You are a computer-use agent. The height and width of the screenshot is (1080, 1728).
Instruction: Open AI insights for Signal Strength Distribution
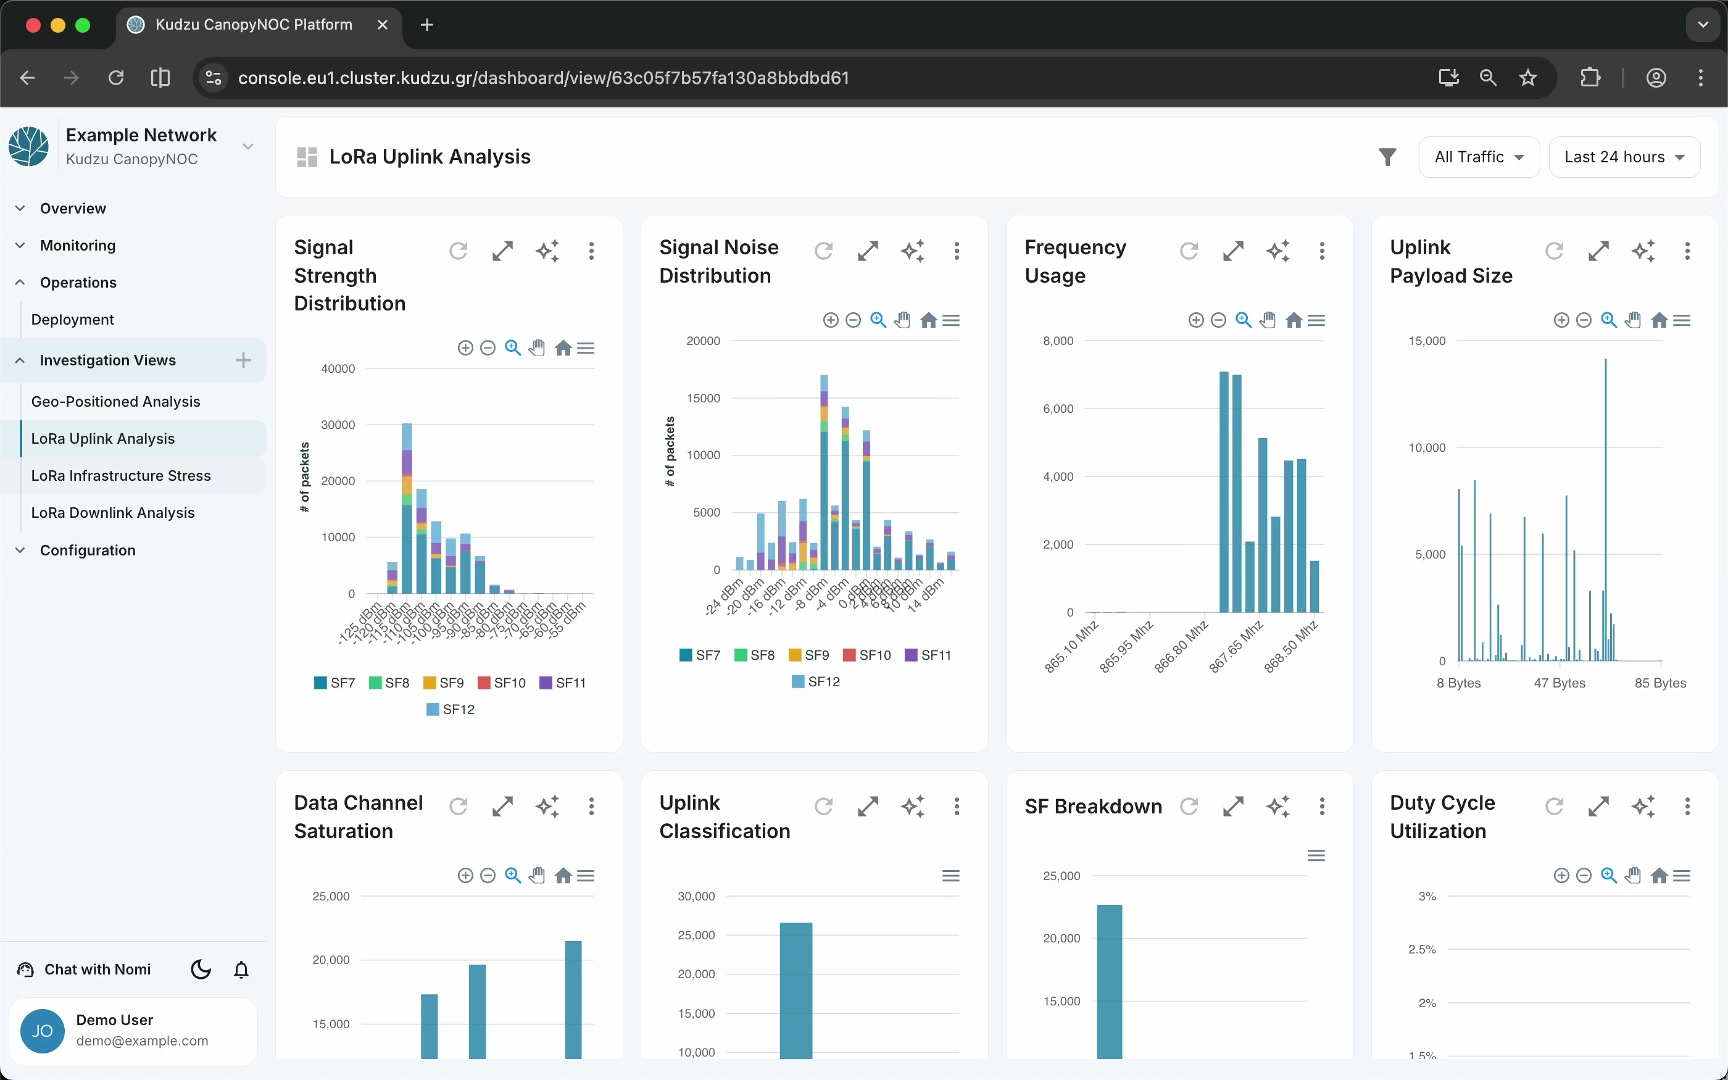547,251
